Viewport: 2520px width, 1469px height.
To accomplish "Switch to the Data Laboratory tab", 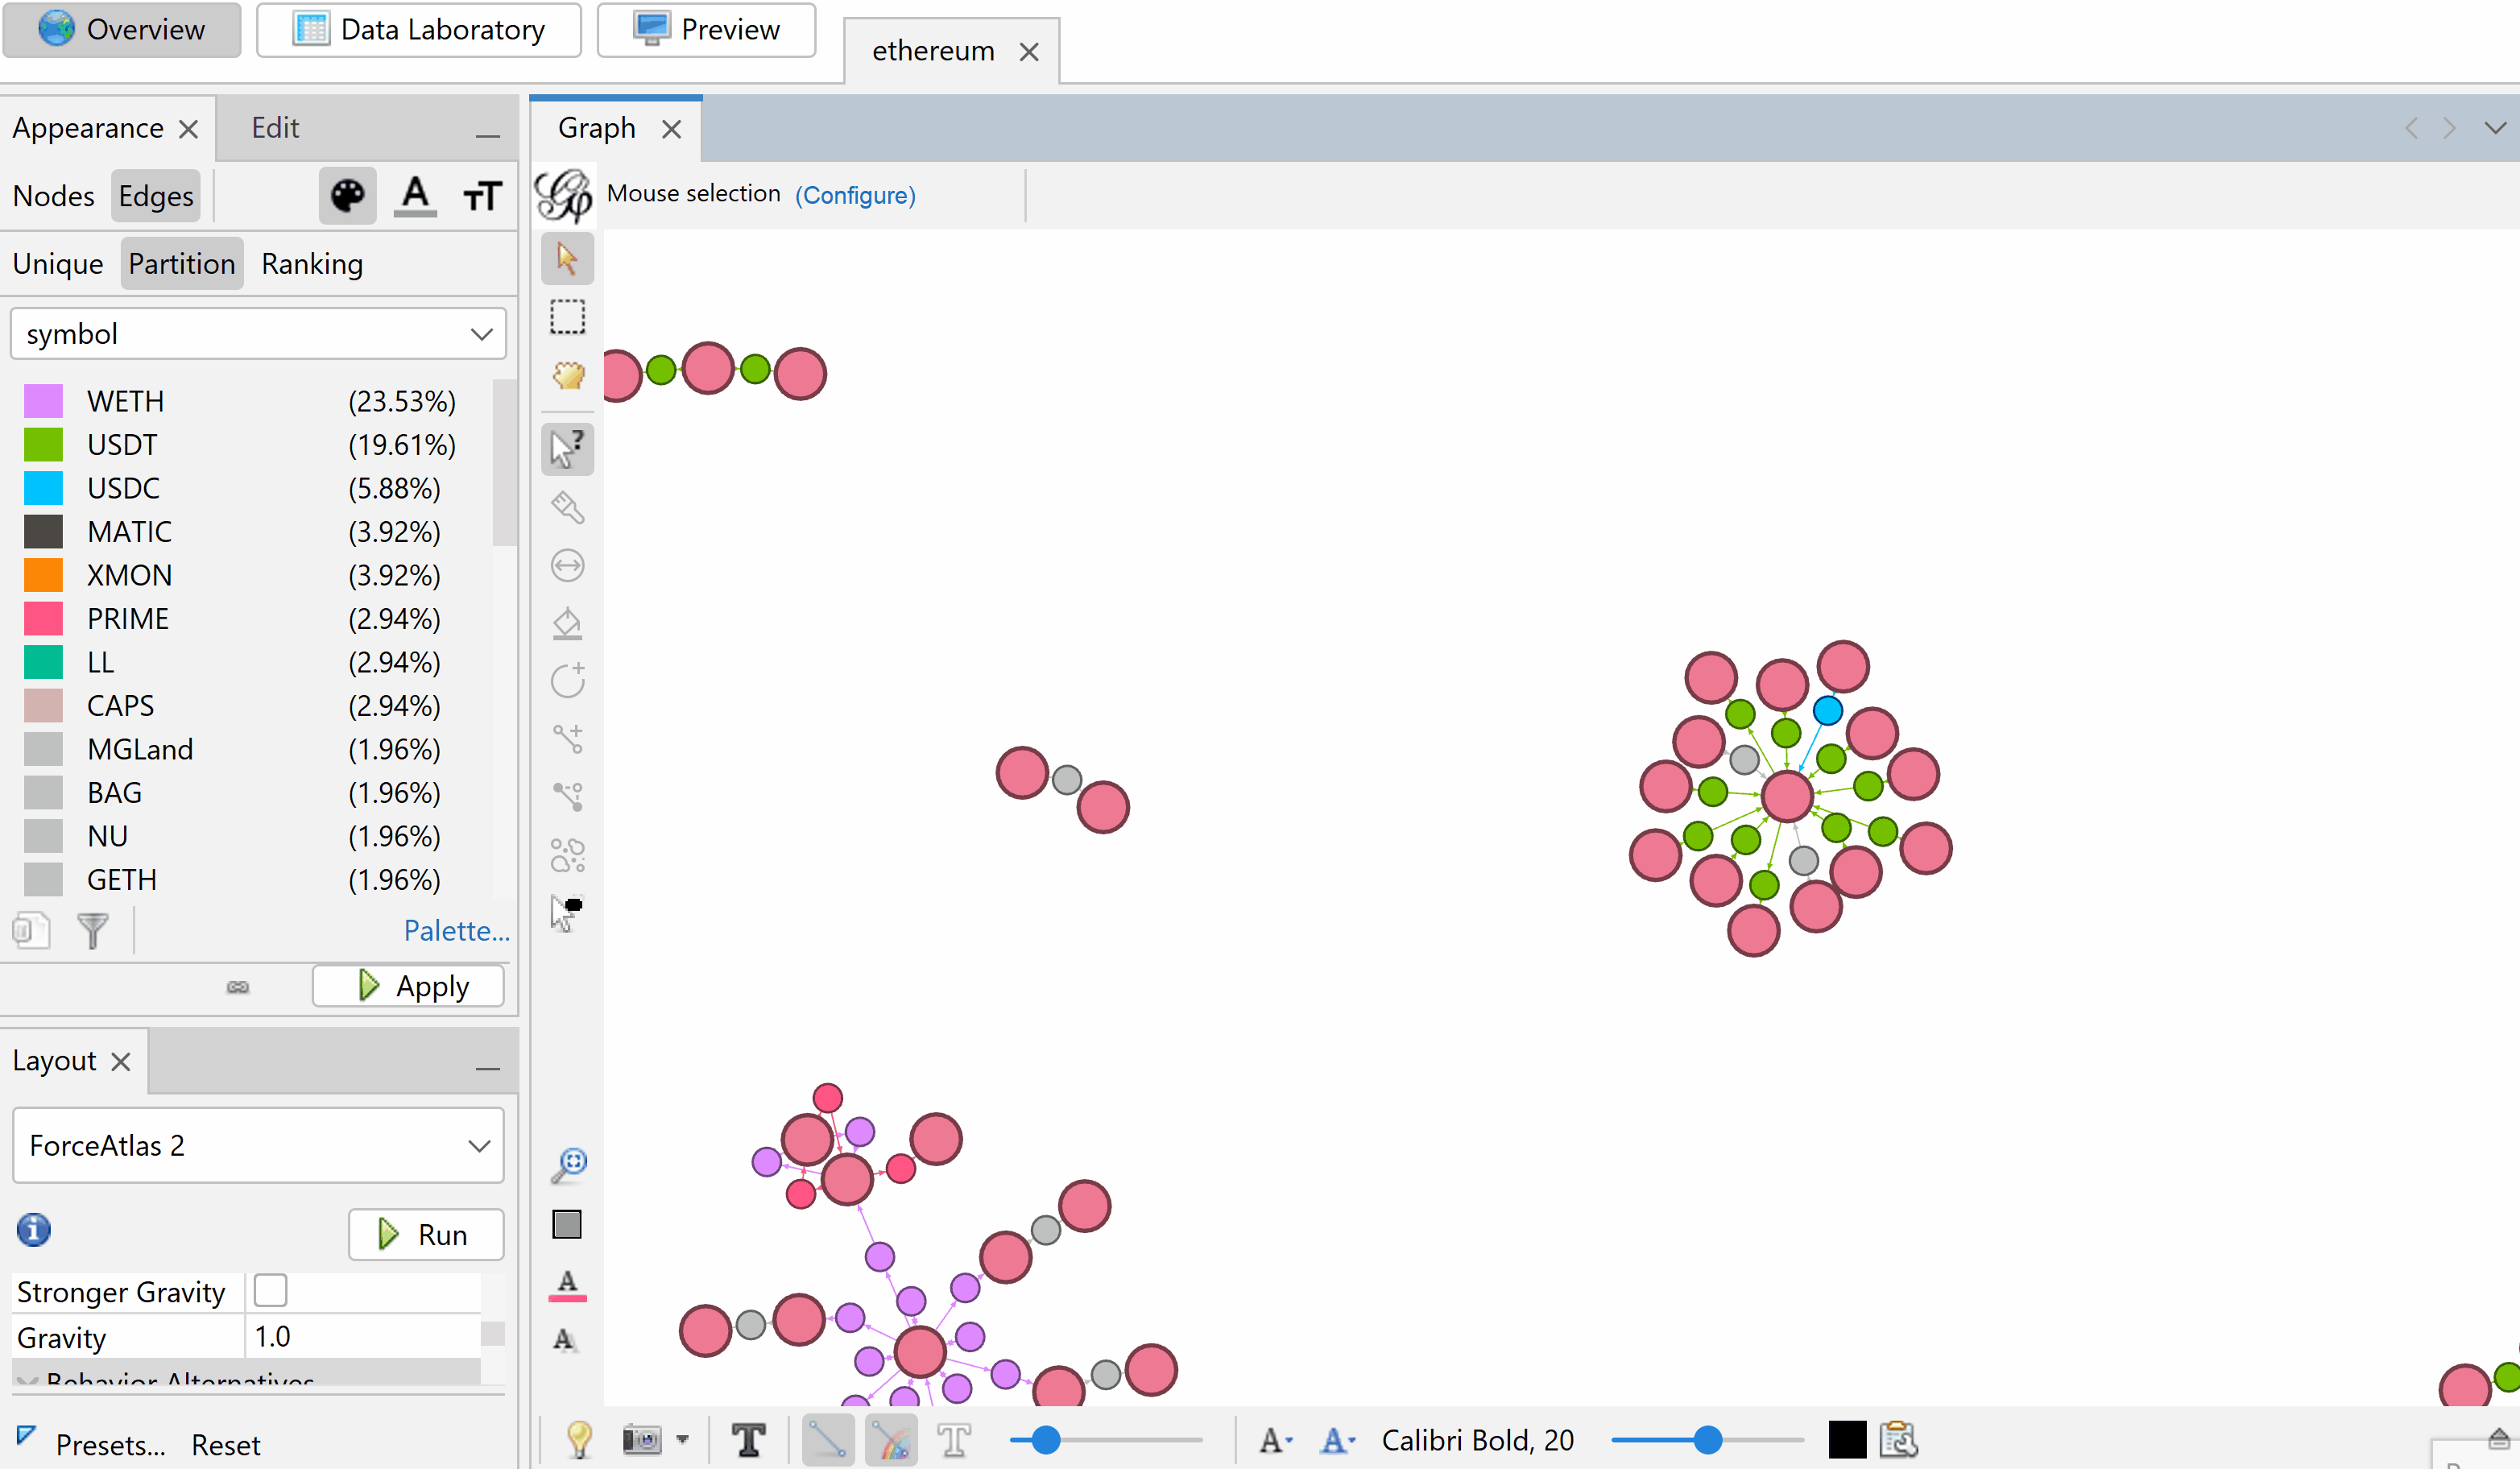I will pyautogui.click(x=419, y=30).
